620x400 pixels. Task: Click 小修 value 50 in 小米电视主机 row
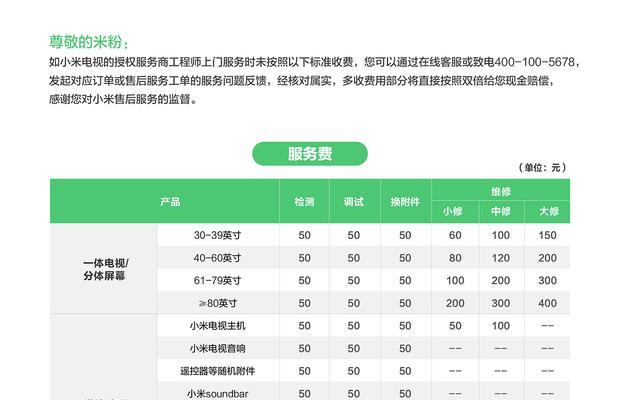click(455, 326)
